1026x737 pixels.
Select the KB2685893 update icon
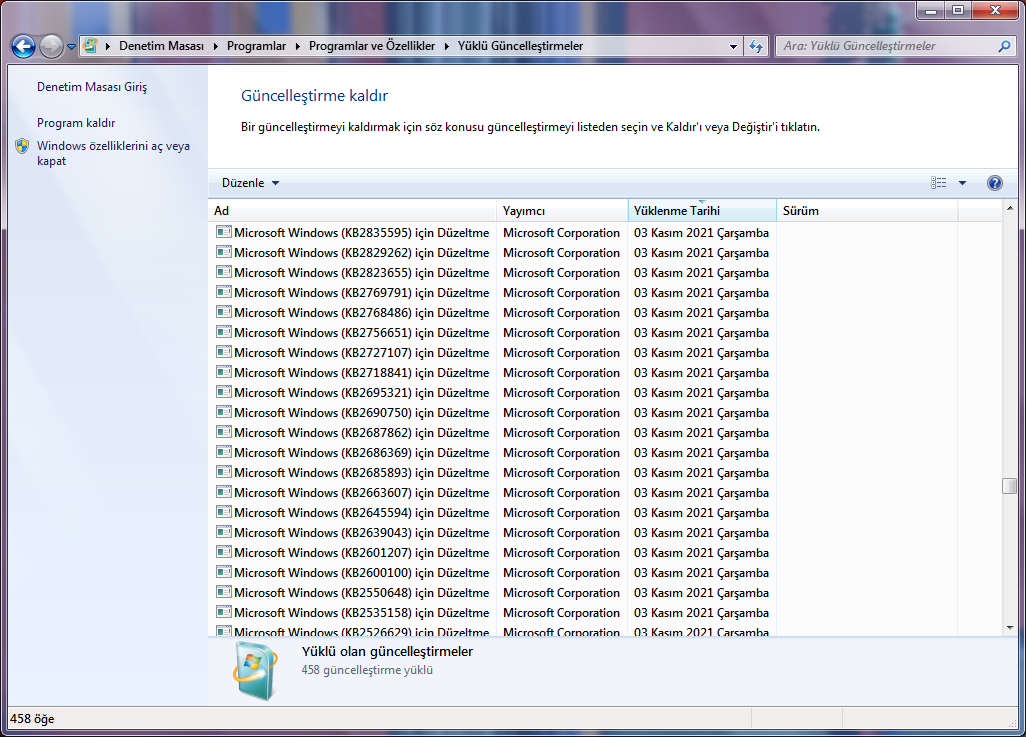click(x=224, y=472)
